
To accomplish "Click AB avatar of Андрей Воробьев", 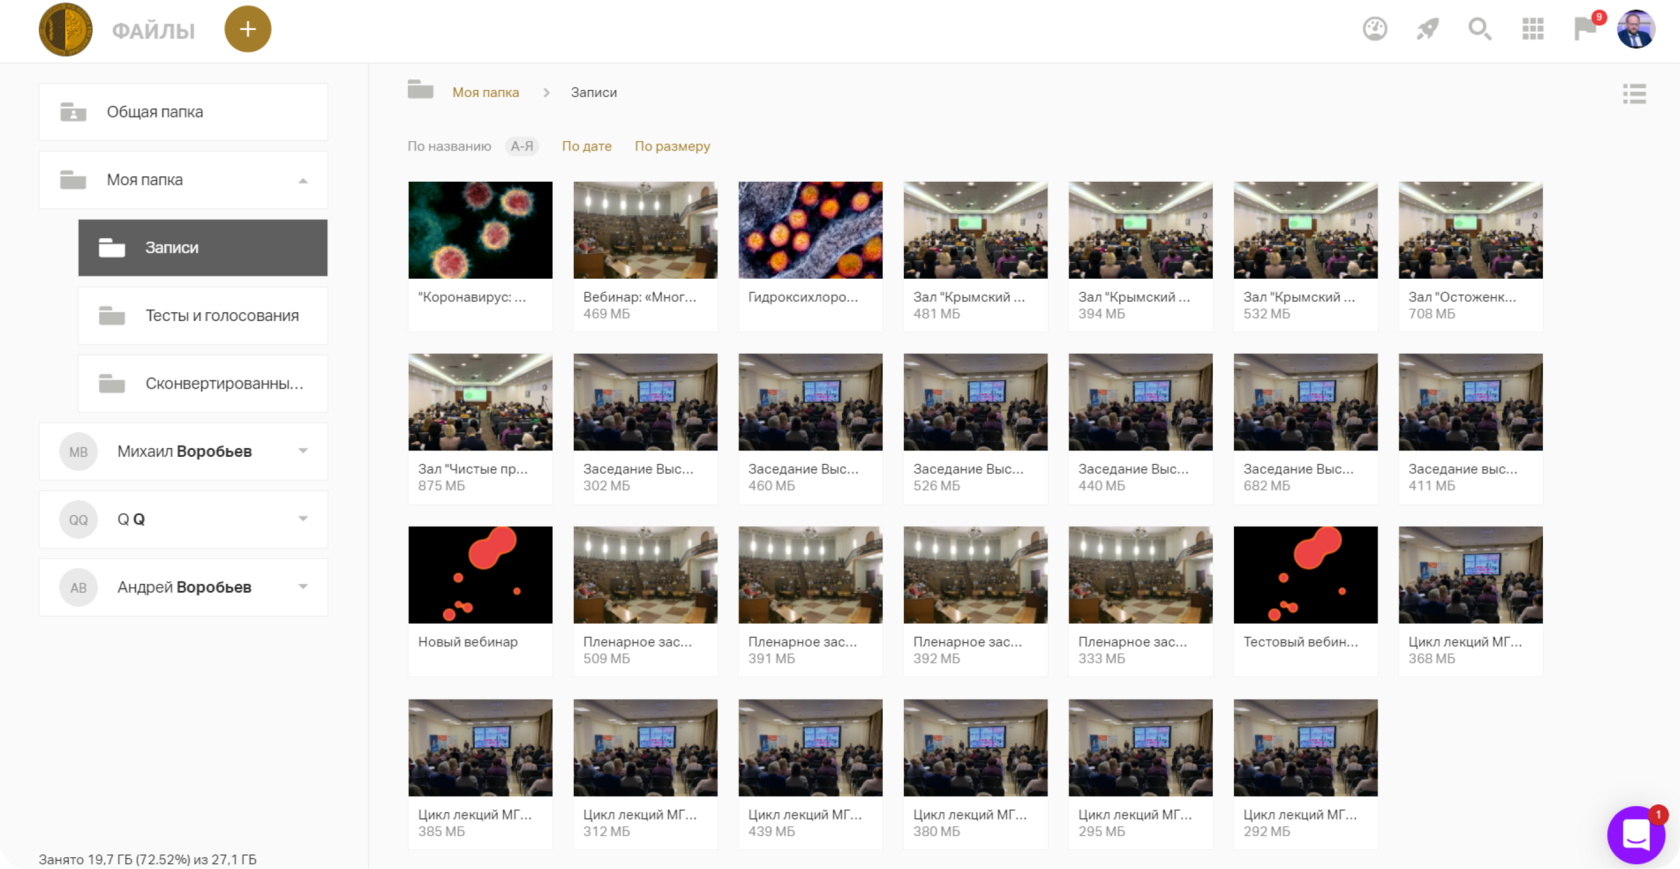I will [78, 588].
